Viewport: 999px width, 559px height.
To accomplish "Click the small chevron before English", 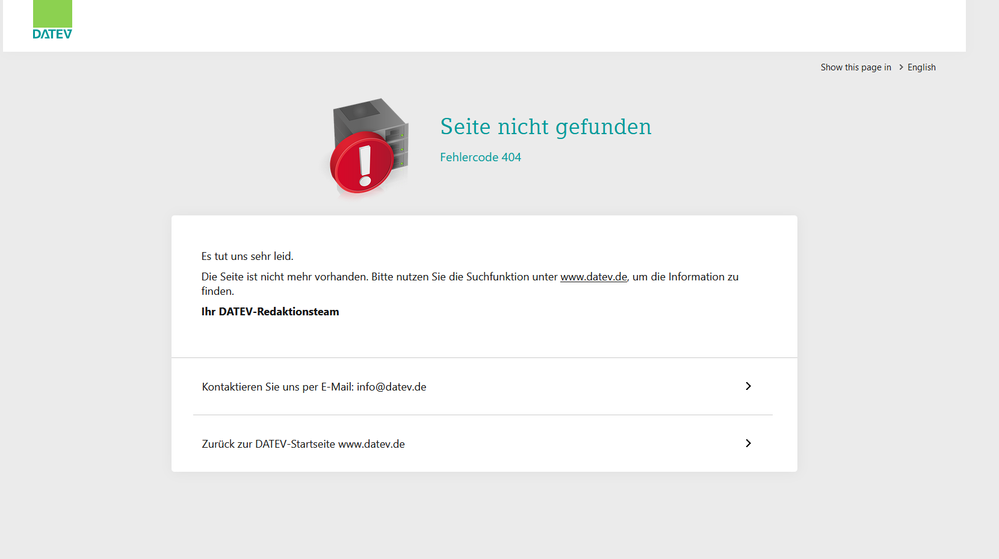I will point(900,67).
